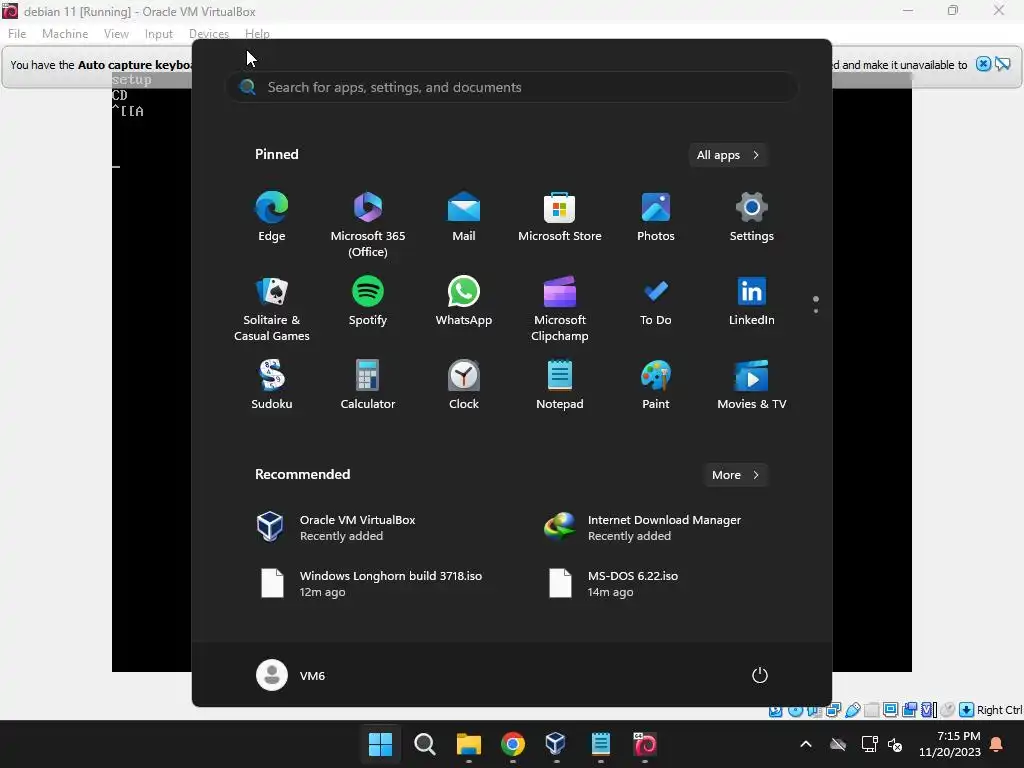The height and width of the screenshot is (768, 1024).
Task: Open Notepad from the taskbar
Action: (x=600, y=744)
